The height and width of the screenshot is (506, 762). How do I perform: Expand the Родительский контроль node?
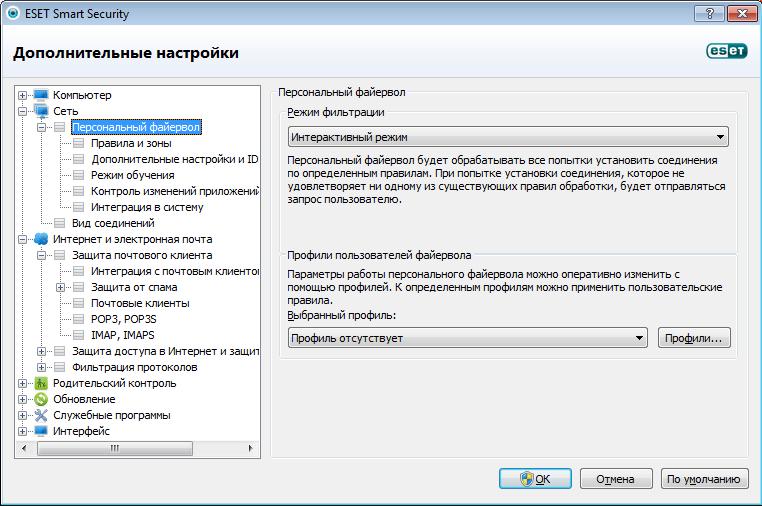coord(22,384)
